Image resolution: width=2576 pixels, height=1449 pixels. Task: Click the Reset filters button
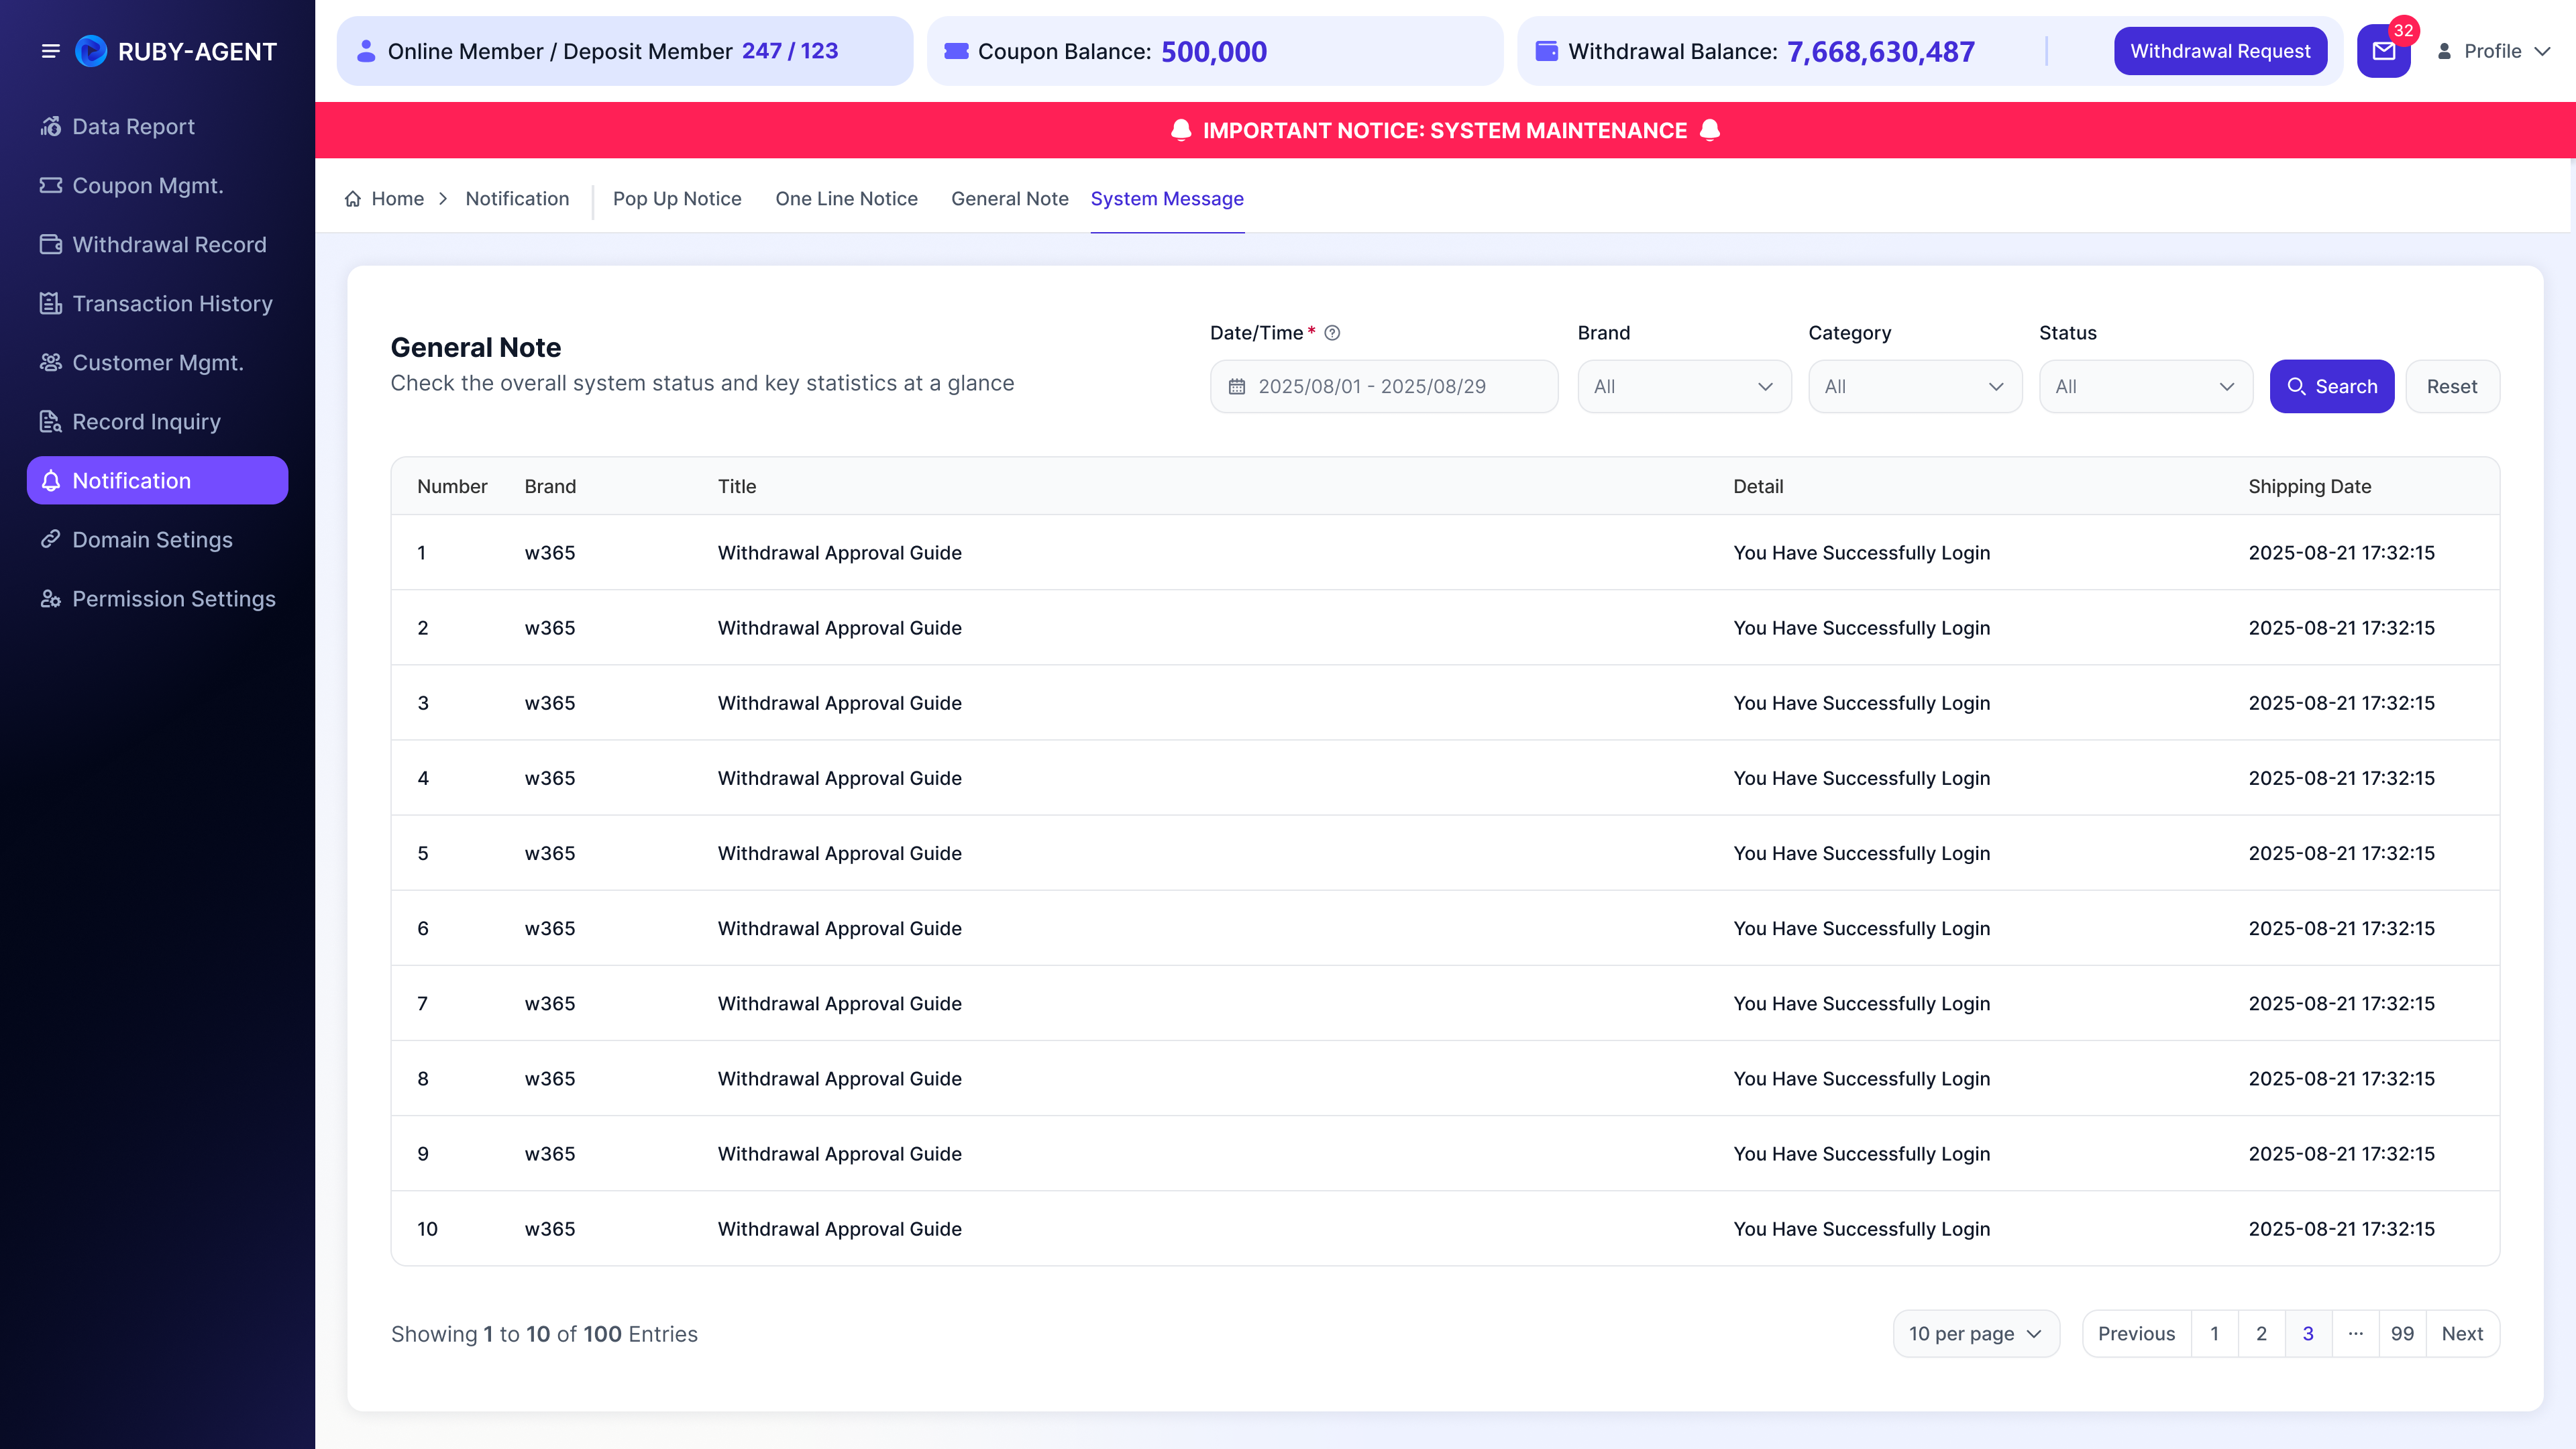click(x=2452, y=386)
